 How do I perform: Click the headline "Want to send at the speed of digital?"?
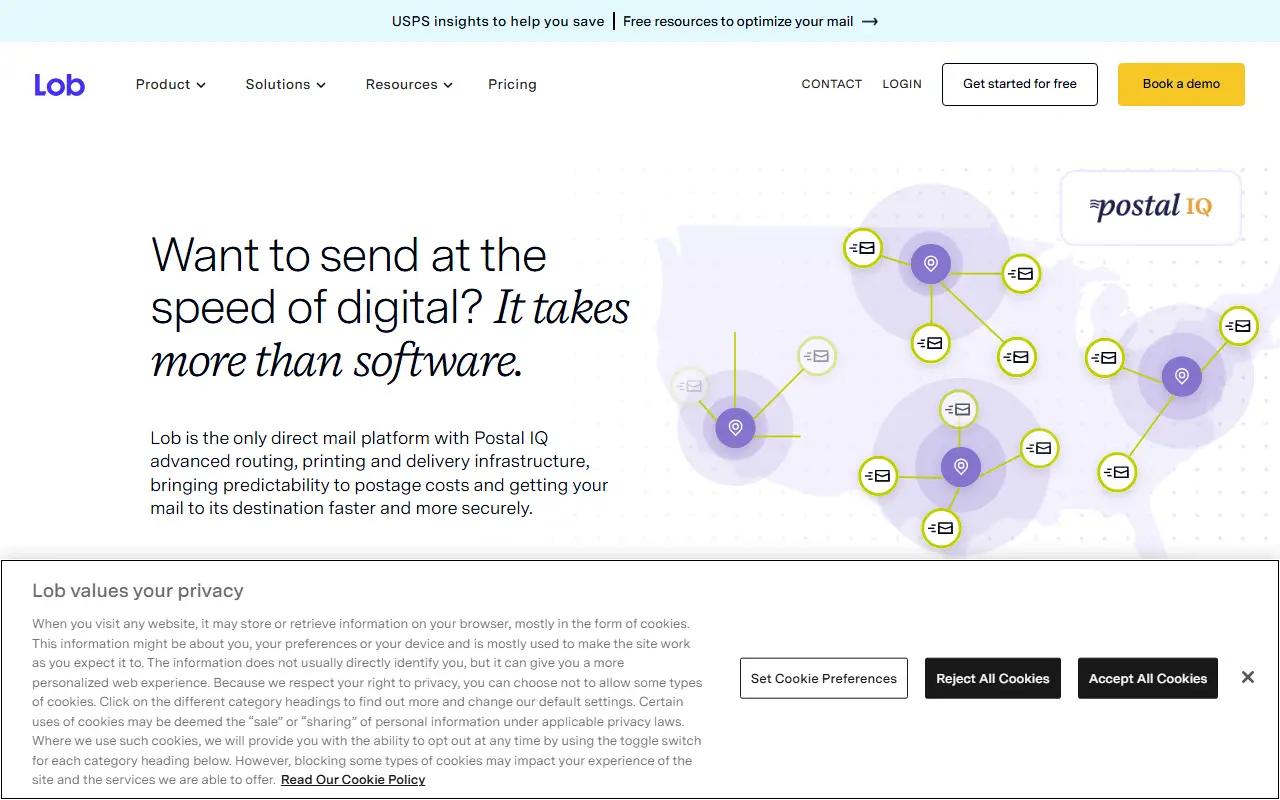point(349,281)
